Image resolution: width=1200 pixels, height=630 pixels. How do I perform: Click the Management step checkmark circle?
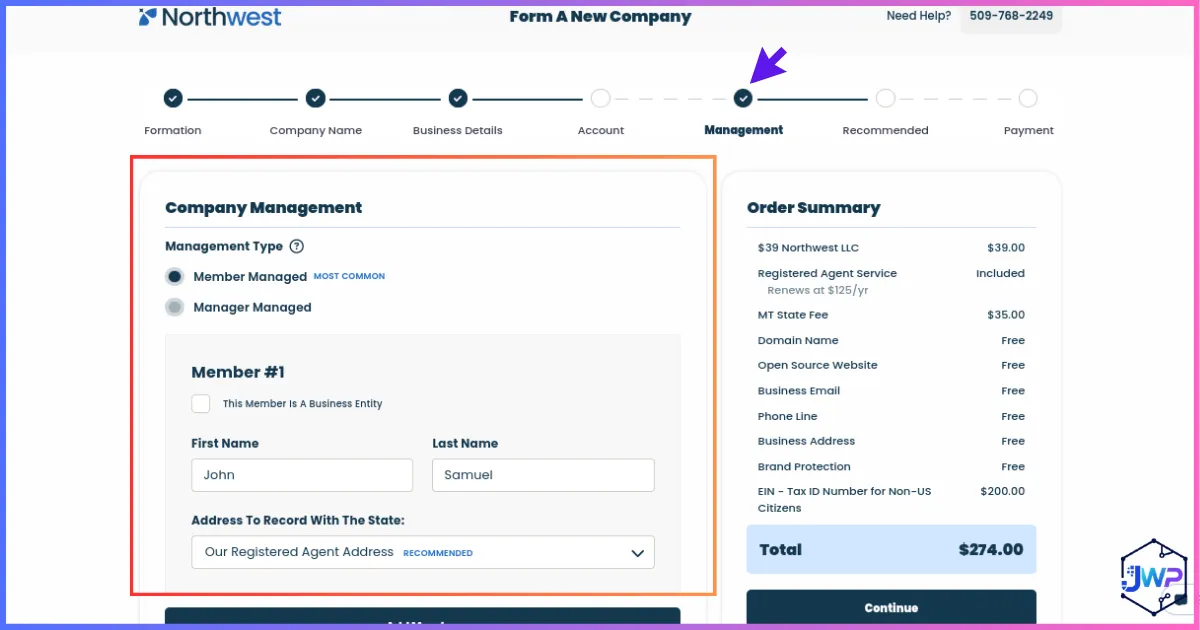(x=743, y=98)
